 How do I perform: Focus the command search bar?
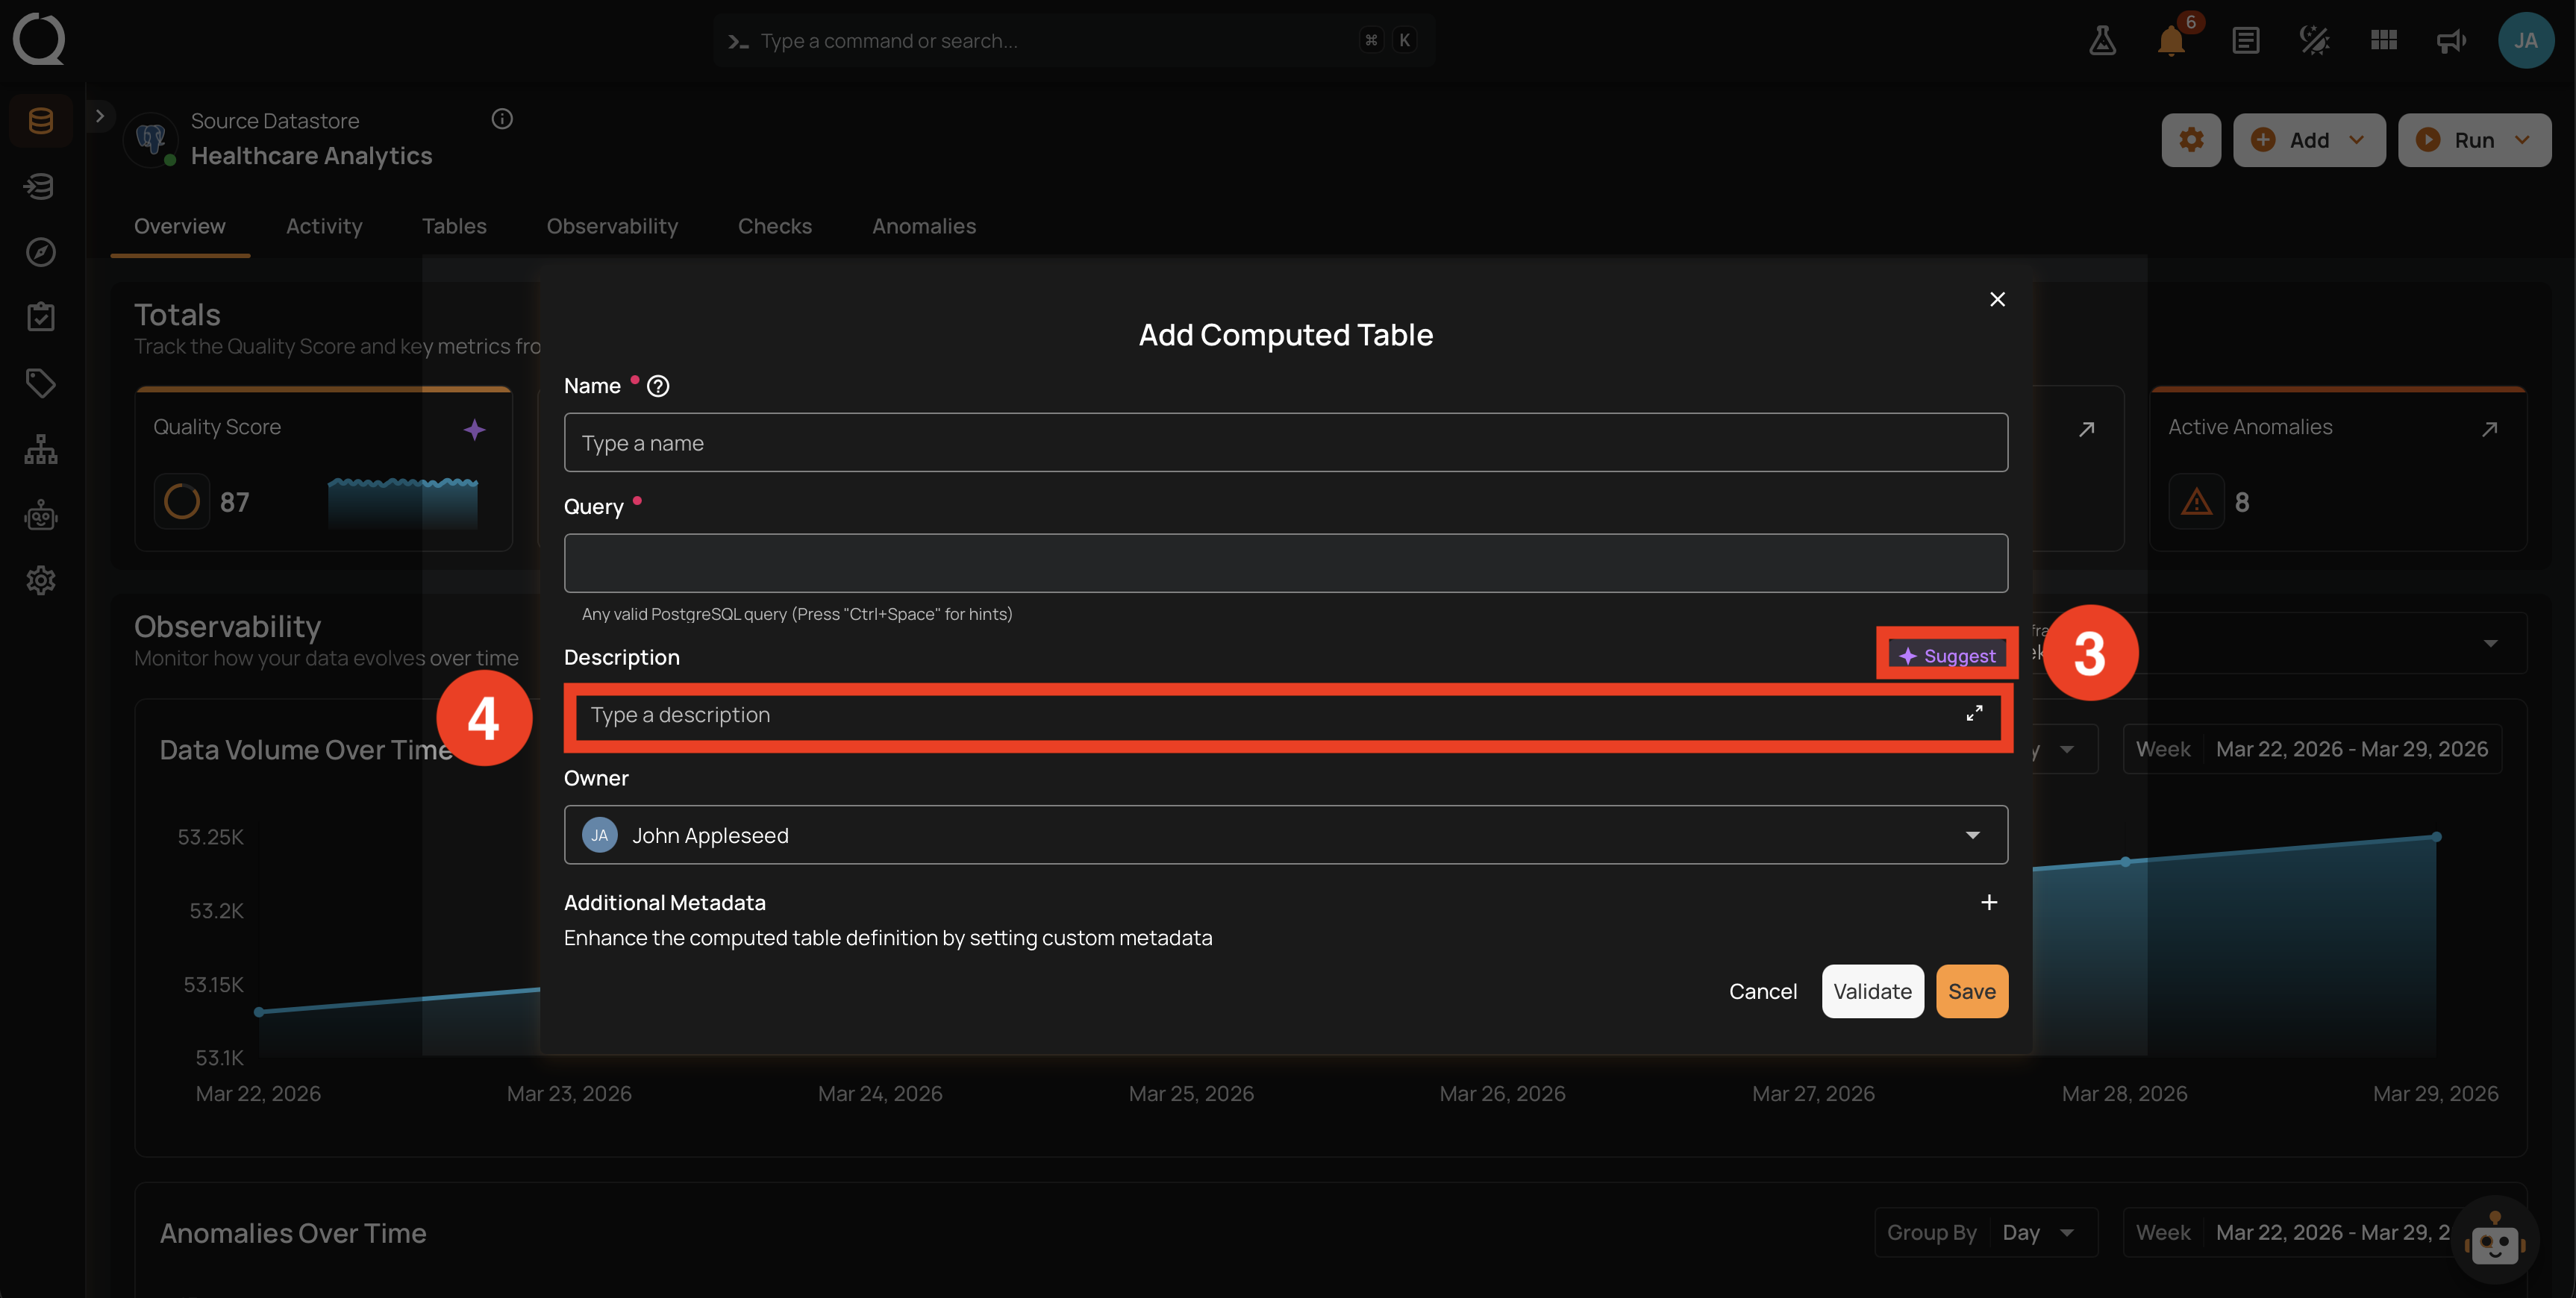(1074, 40)
